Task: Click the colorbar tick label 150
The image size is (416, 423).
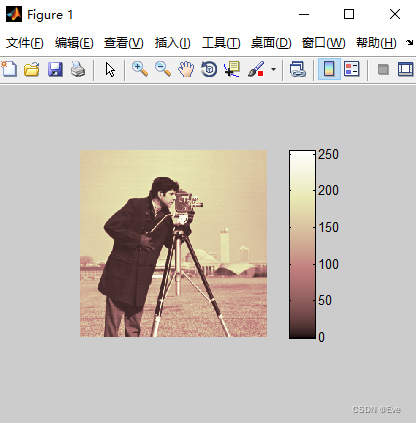Action: (x=328, y=227)
